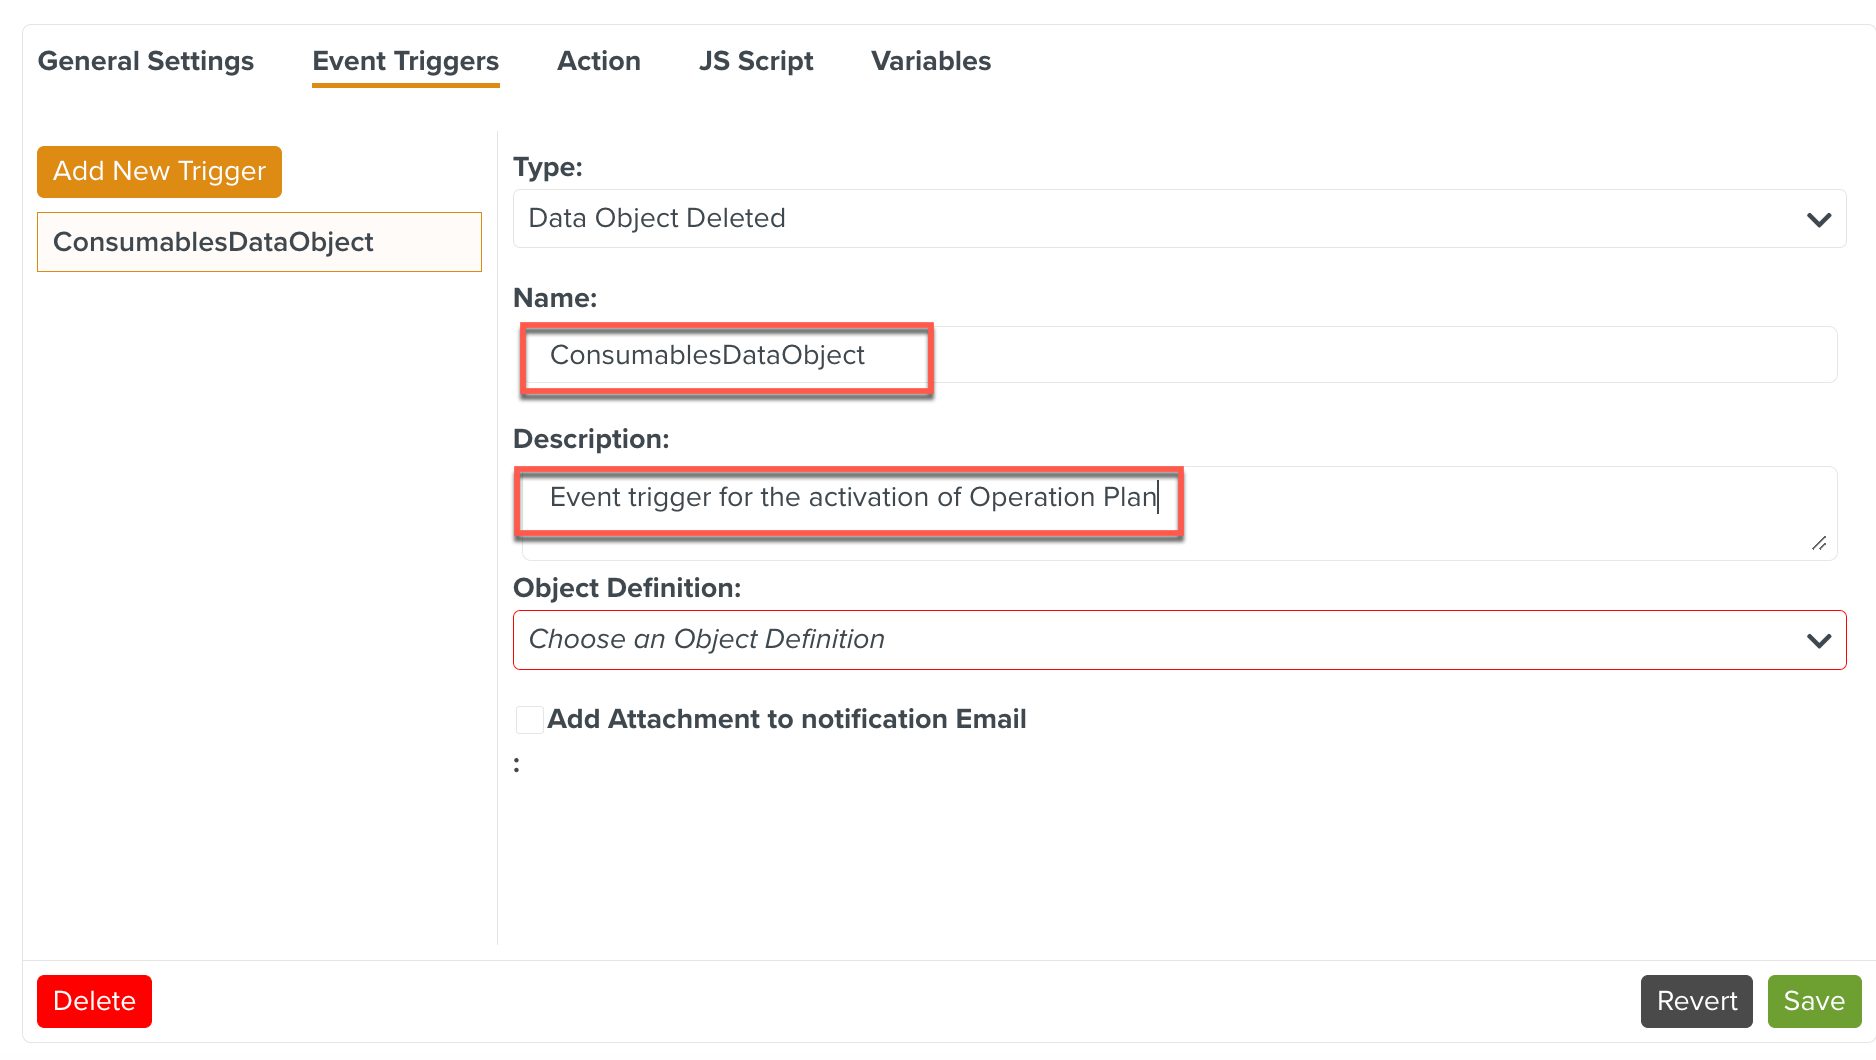Click the Description textarea resize handle
The height and width of the screenshot is (1060, 1876).
[1818, 543]
